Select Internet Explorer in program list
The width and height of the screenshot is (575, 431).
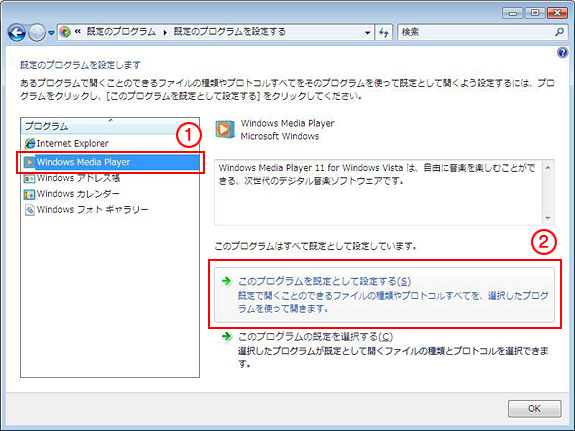click(x=110, y=143)
